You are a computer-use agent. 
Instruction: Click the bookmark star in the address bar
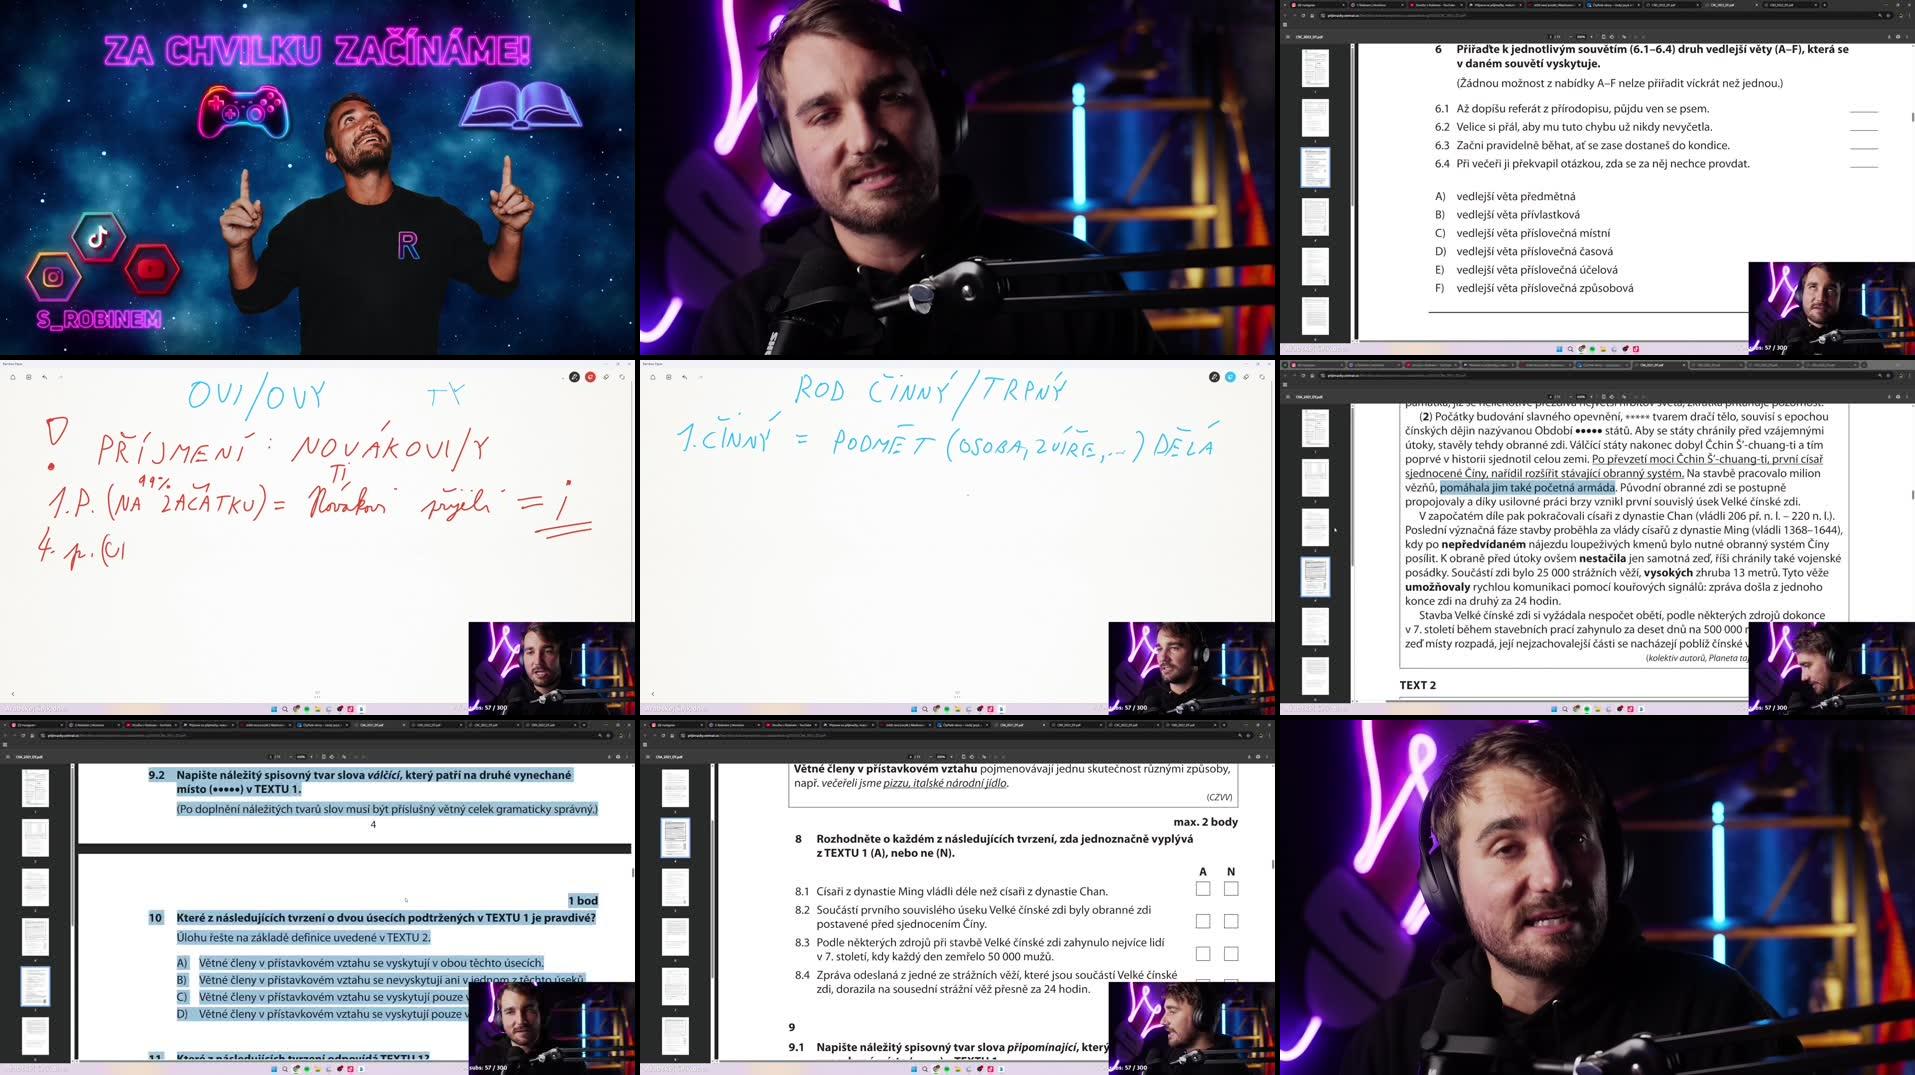(x=1881, y=16)
